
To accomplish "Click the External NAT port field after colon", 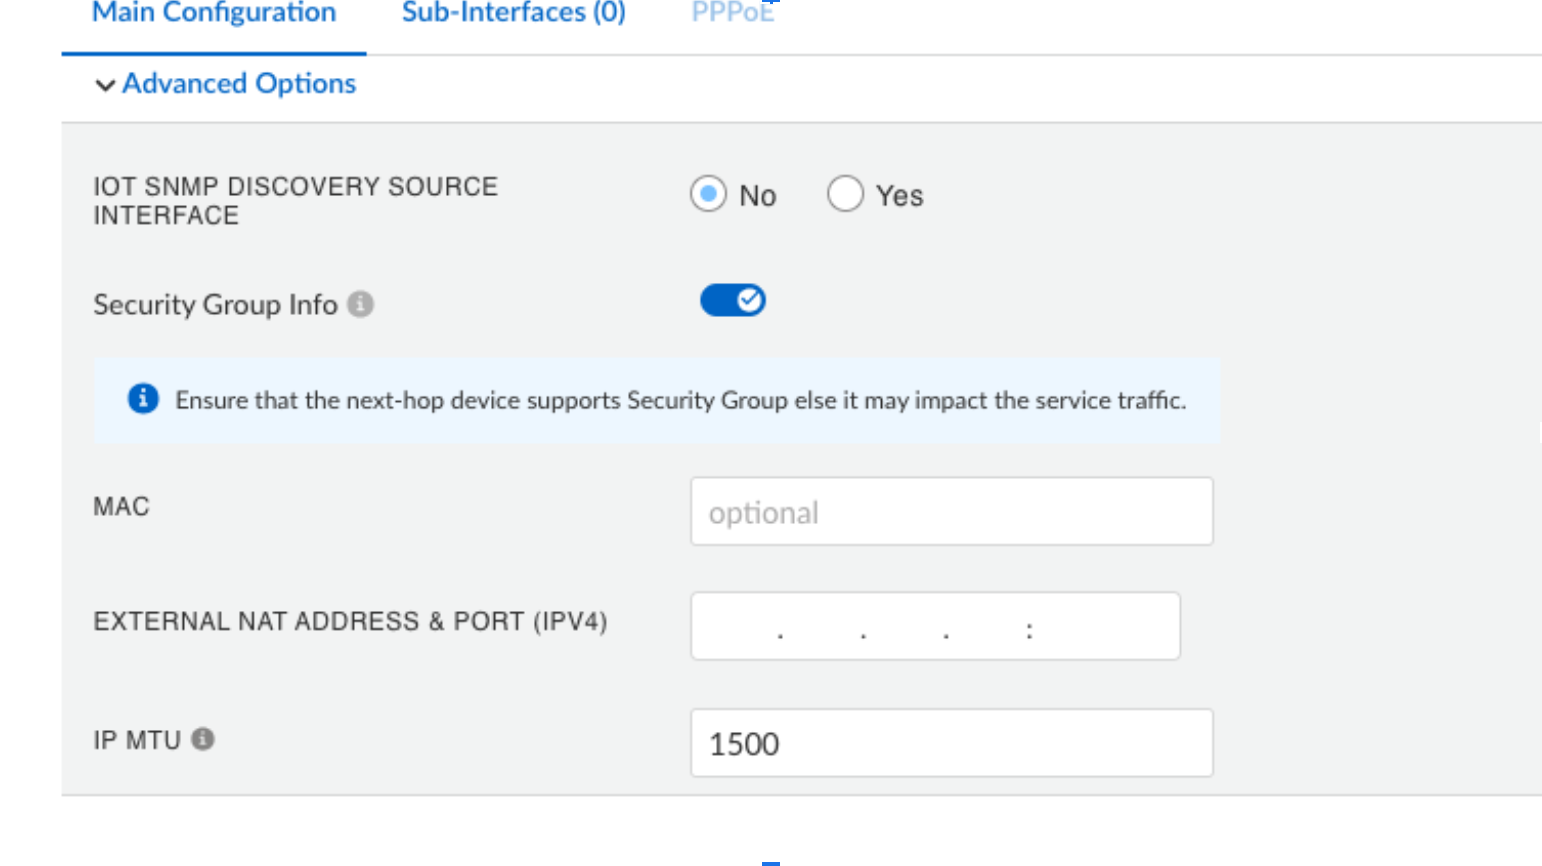I will pos(1100,627).
